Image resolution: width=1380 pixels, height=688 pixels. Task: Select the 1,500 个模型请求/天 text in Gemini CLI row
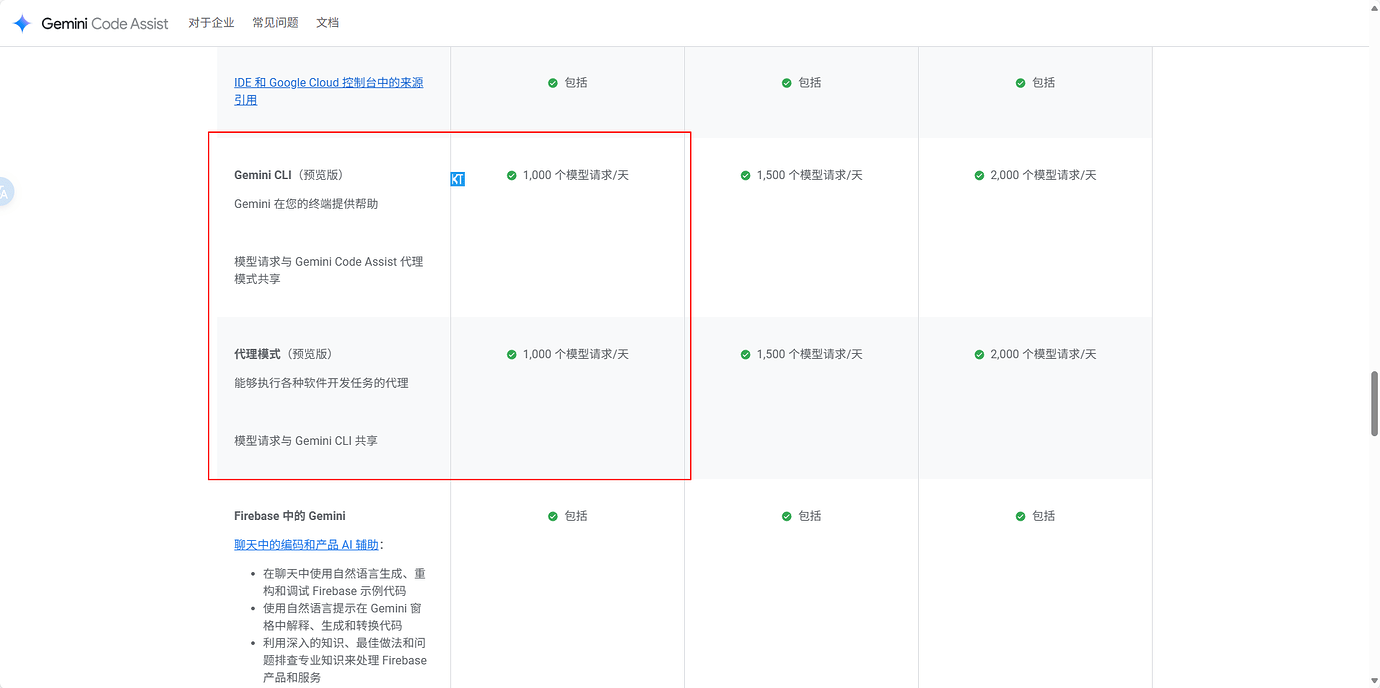810,175
